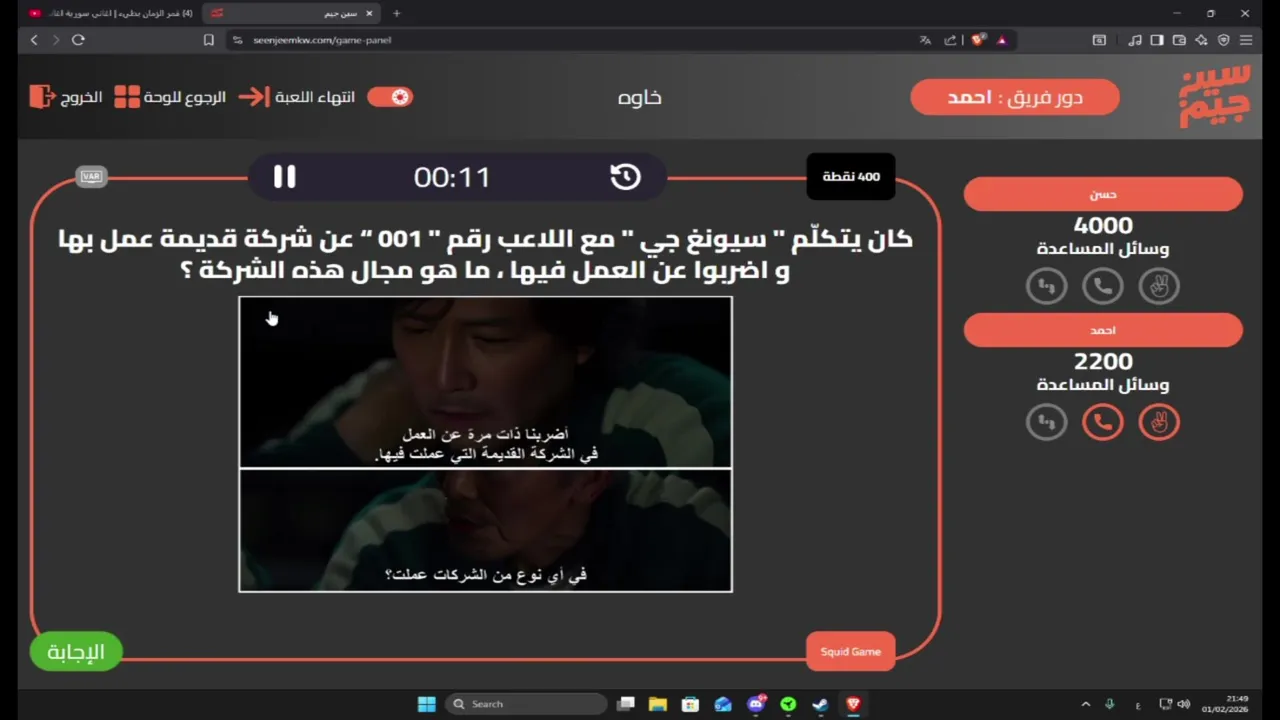Image resolution: width=1280 pixels, height=720 pixels.
Task: Open site settings icon in address bar
Action: click(x=237, y=40)
